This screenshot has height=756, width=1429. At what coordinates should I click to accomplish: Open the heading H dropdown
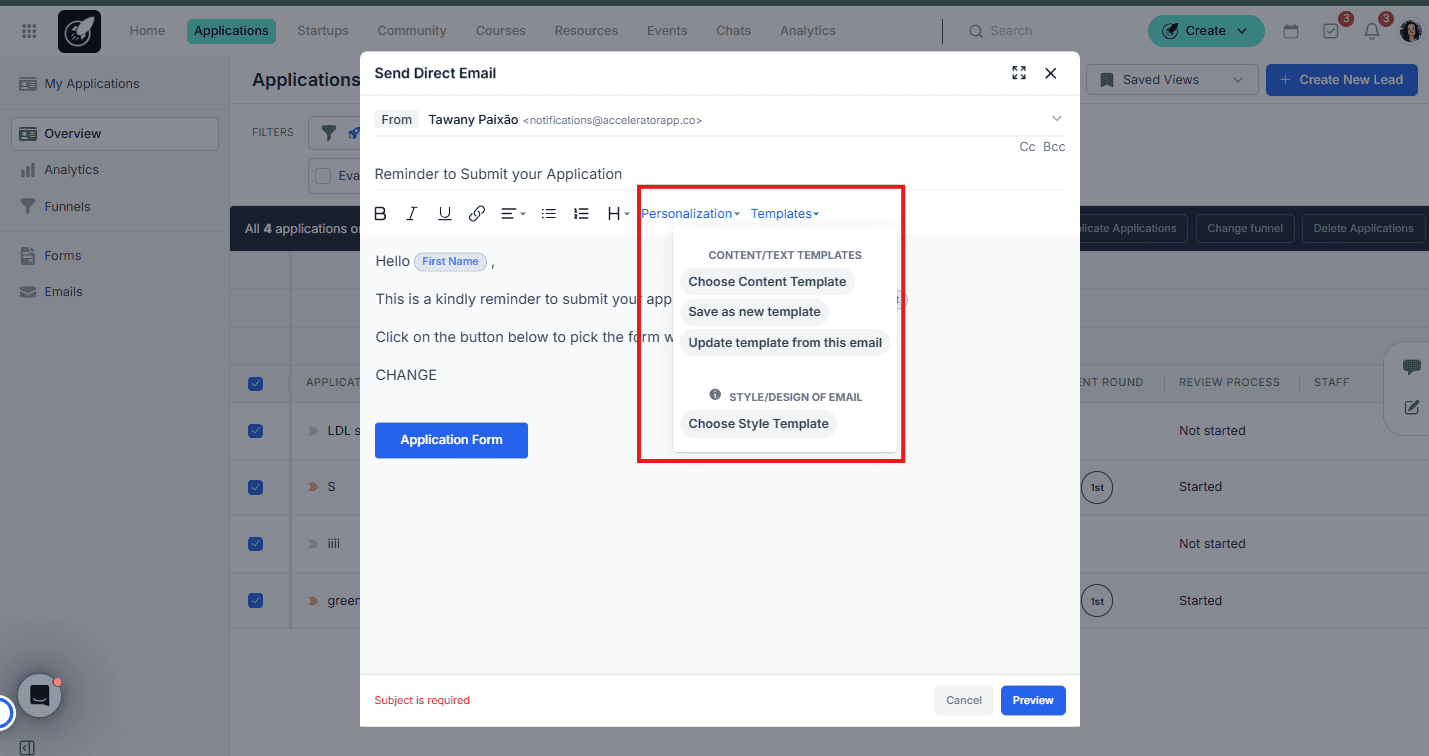click(618, 213)
